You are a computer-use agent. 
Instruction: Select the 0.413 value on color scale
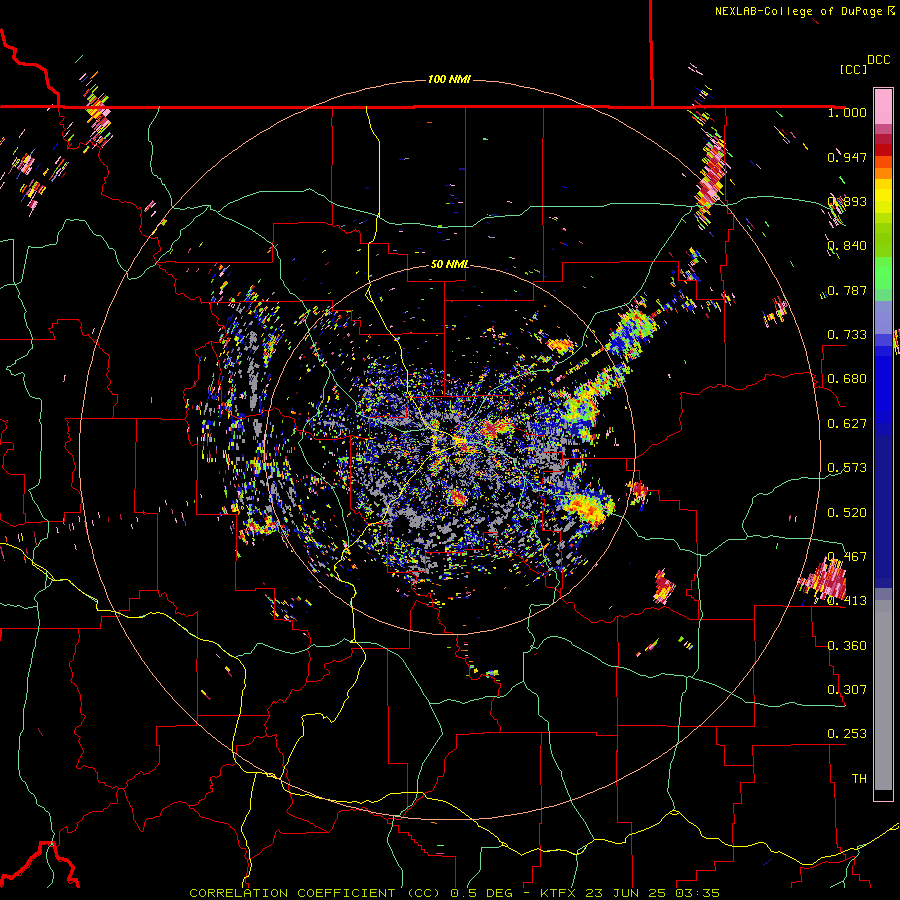coord(847,601)
